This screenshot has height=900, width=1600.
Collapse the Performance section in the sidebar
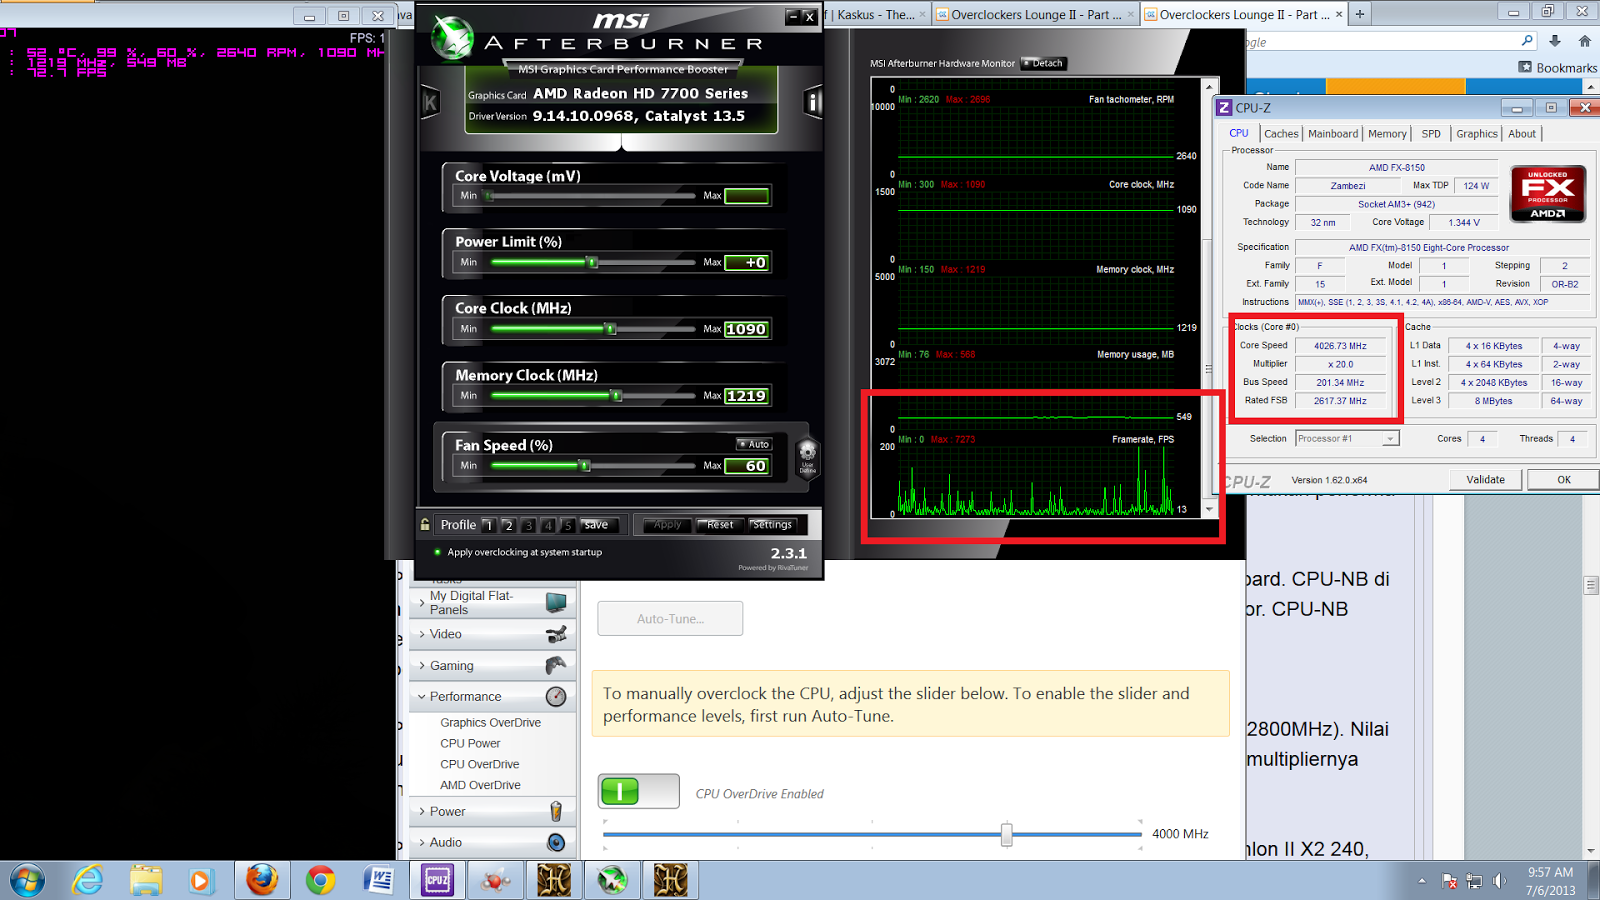[422, 696]
